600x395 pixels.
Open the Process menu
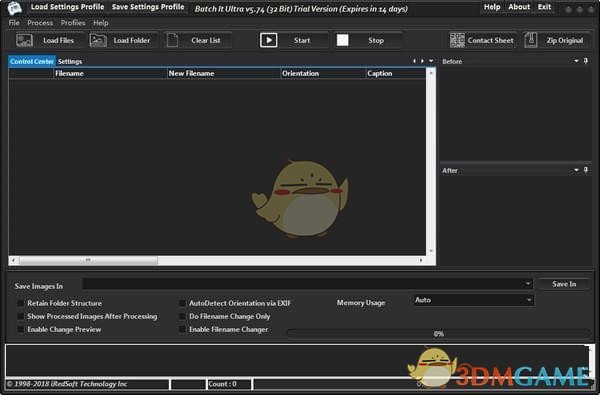click(40, 23)
